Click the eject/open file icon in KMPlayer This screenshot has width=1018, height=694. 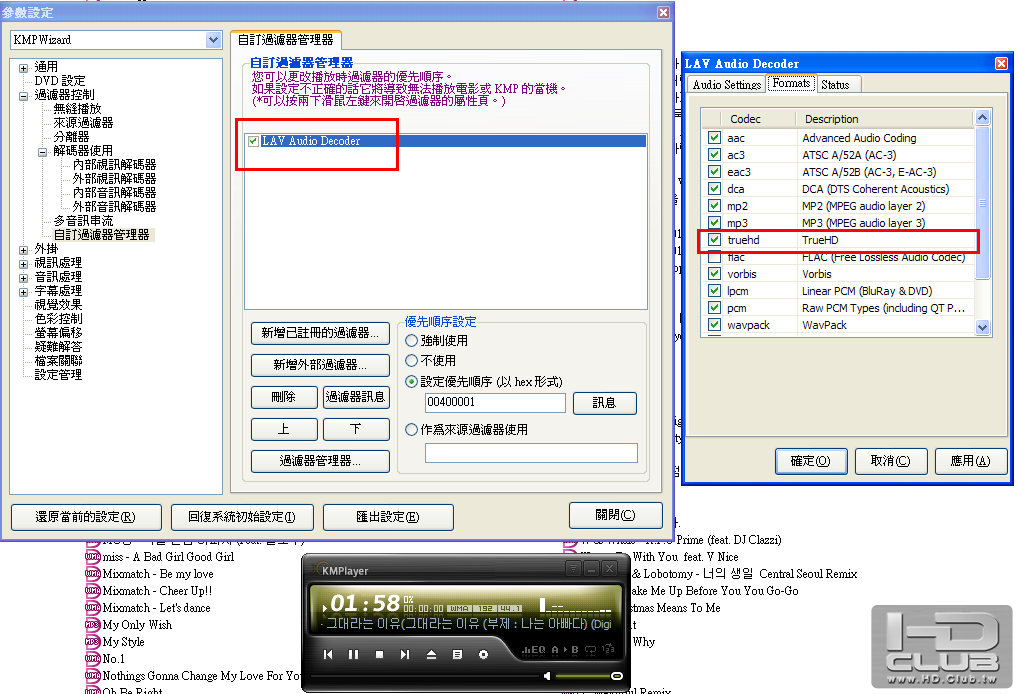click(431, 654)
